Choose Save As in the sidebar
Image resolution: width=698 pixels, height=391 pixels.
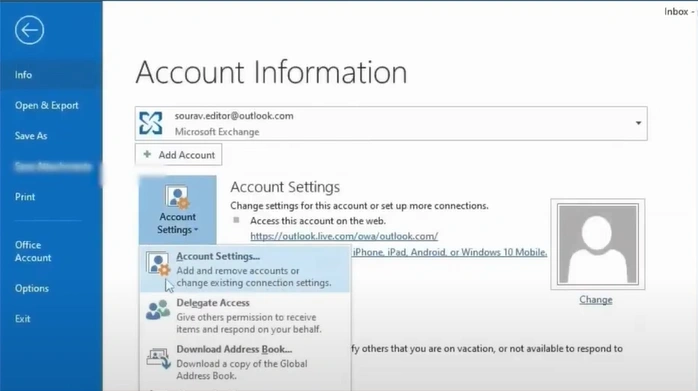click(x=31, y=136)
